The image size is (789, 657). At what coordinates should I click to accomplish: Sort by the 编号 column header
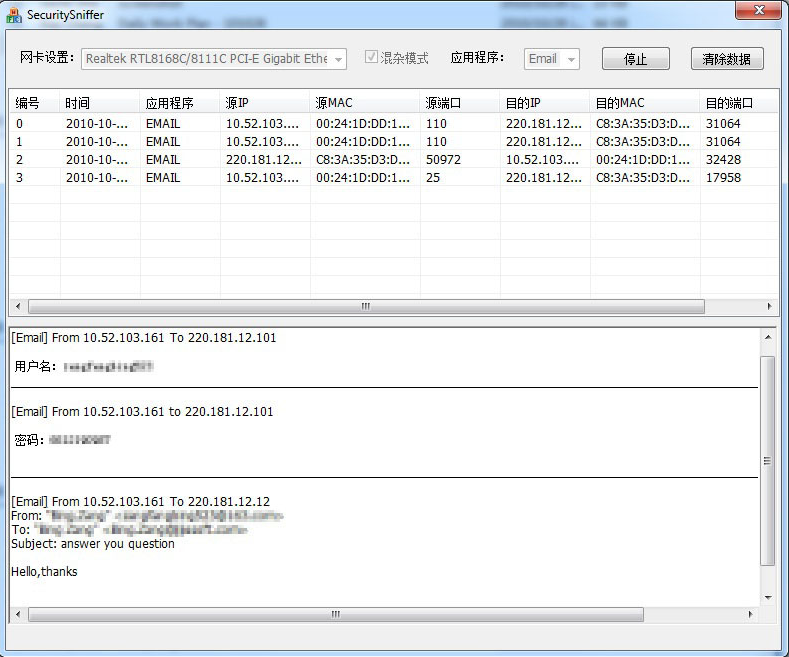34,103
